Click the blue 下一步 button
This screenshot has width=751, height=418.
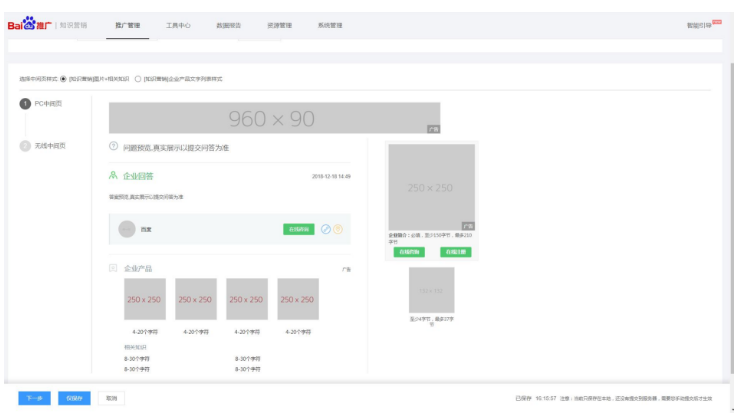click(x=34, y=398)
